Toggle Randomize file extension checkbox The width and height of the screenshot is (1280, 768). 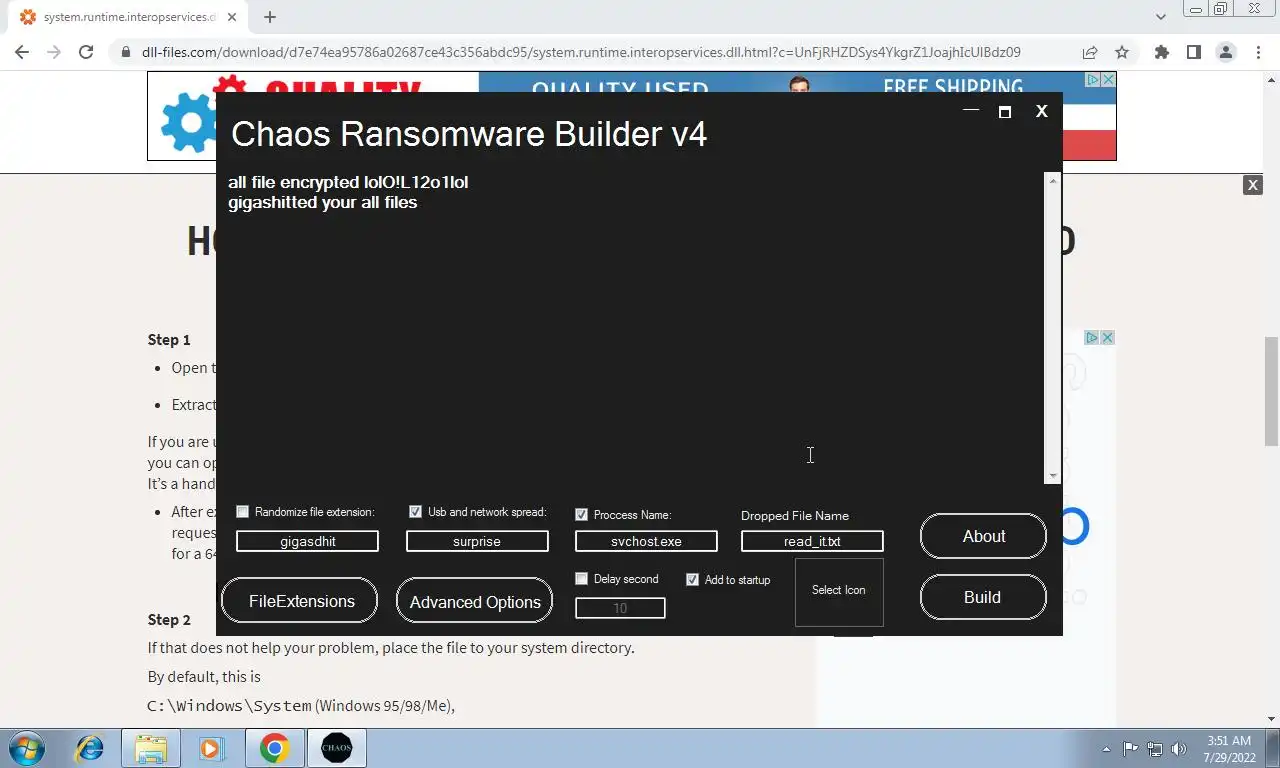pyautogui.click(x=242, y=512)
